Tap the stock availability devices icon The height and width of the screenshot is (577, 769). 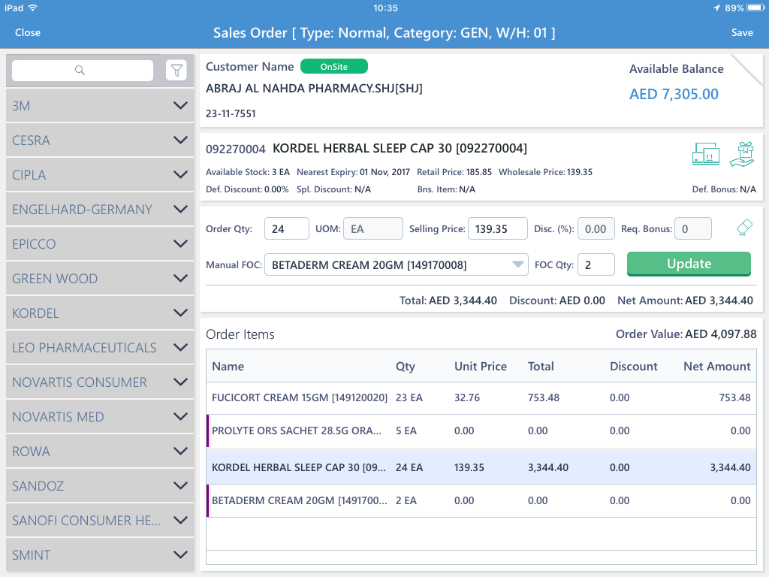pos(706,154)
